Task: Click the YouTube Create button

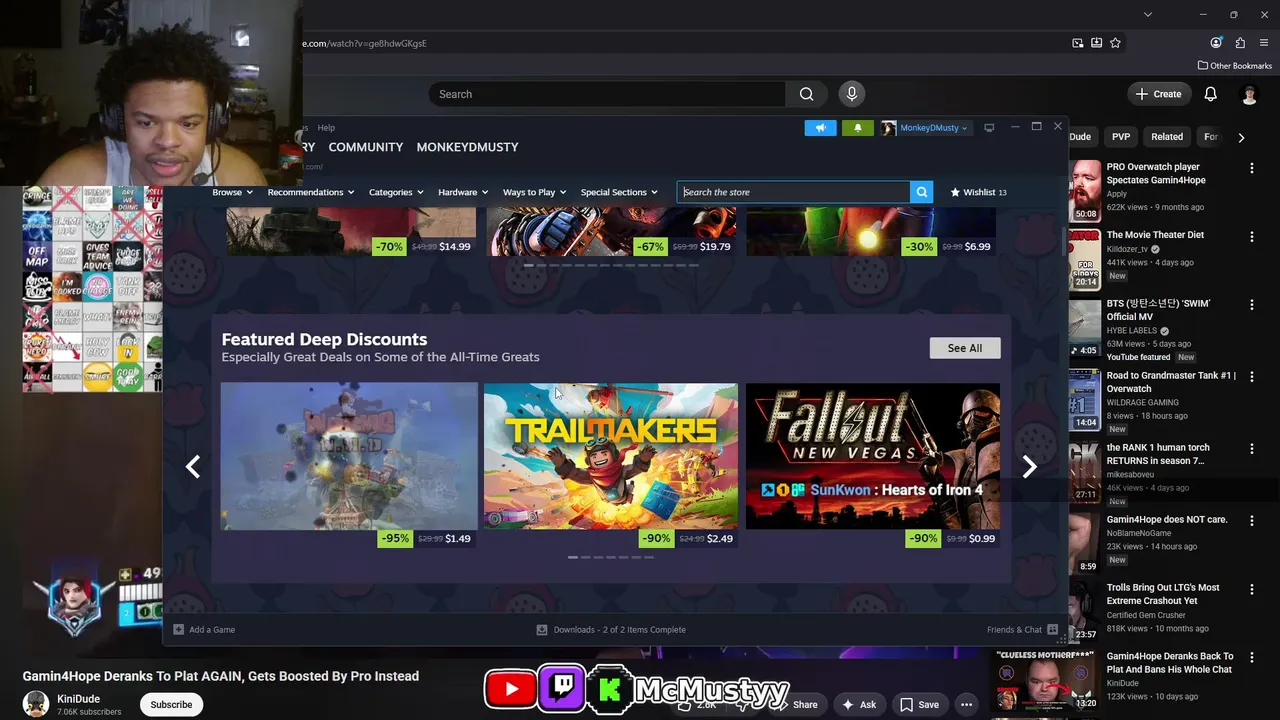Action: [x=1159, y=94]
